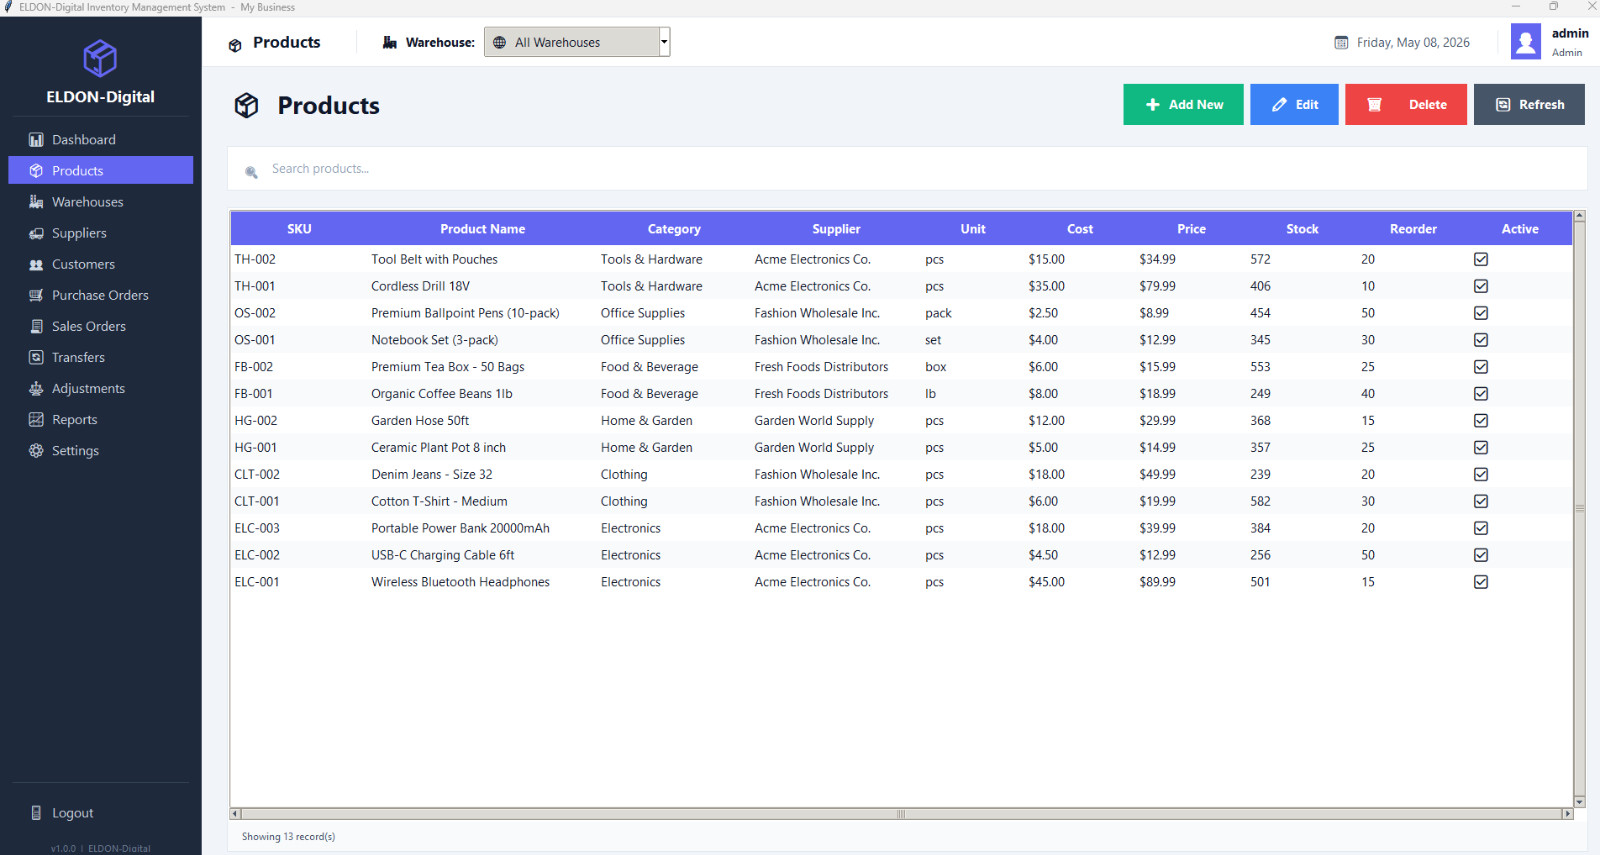Click the Logout door icon
Screen dimensions: 1600x855
point(36,813)
